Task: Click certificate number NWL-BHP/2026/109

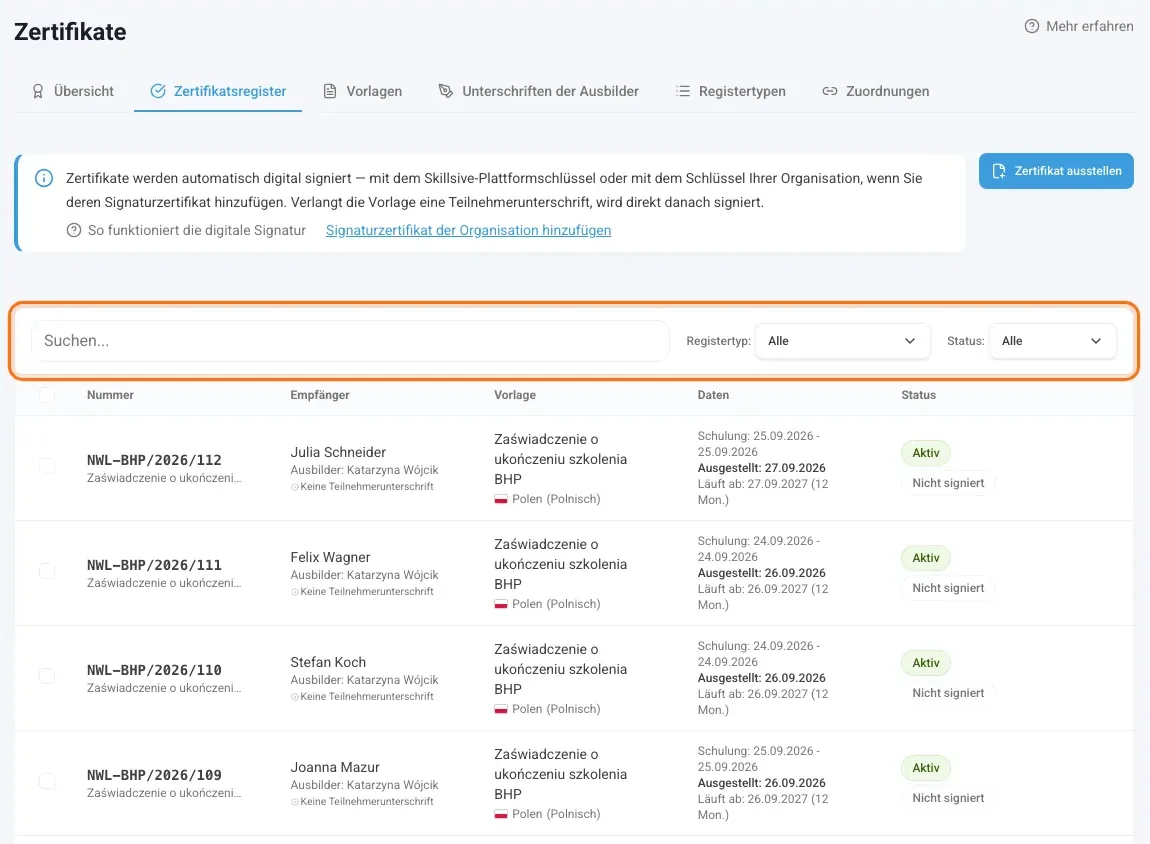Action: (x=154, y=775)
